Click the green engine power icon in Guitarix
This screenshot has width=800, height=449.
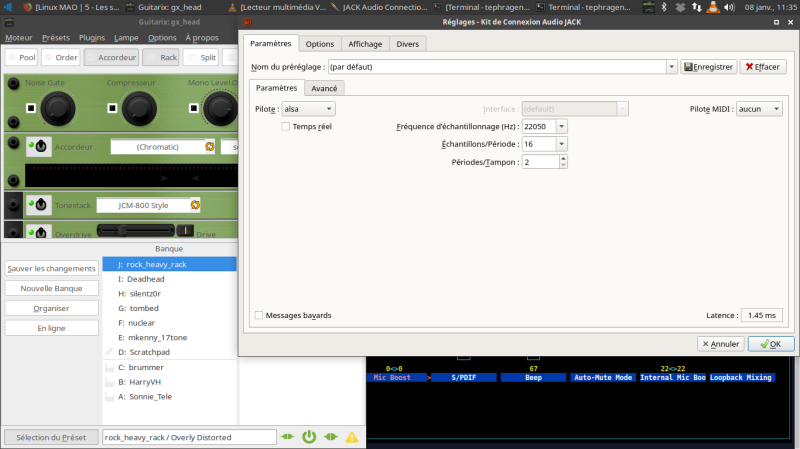309,437
